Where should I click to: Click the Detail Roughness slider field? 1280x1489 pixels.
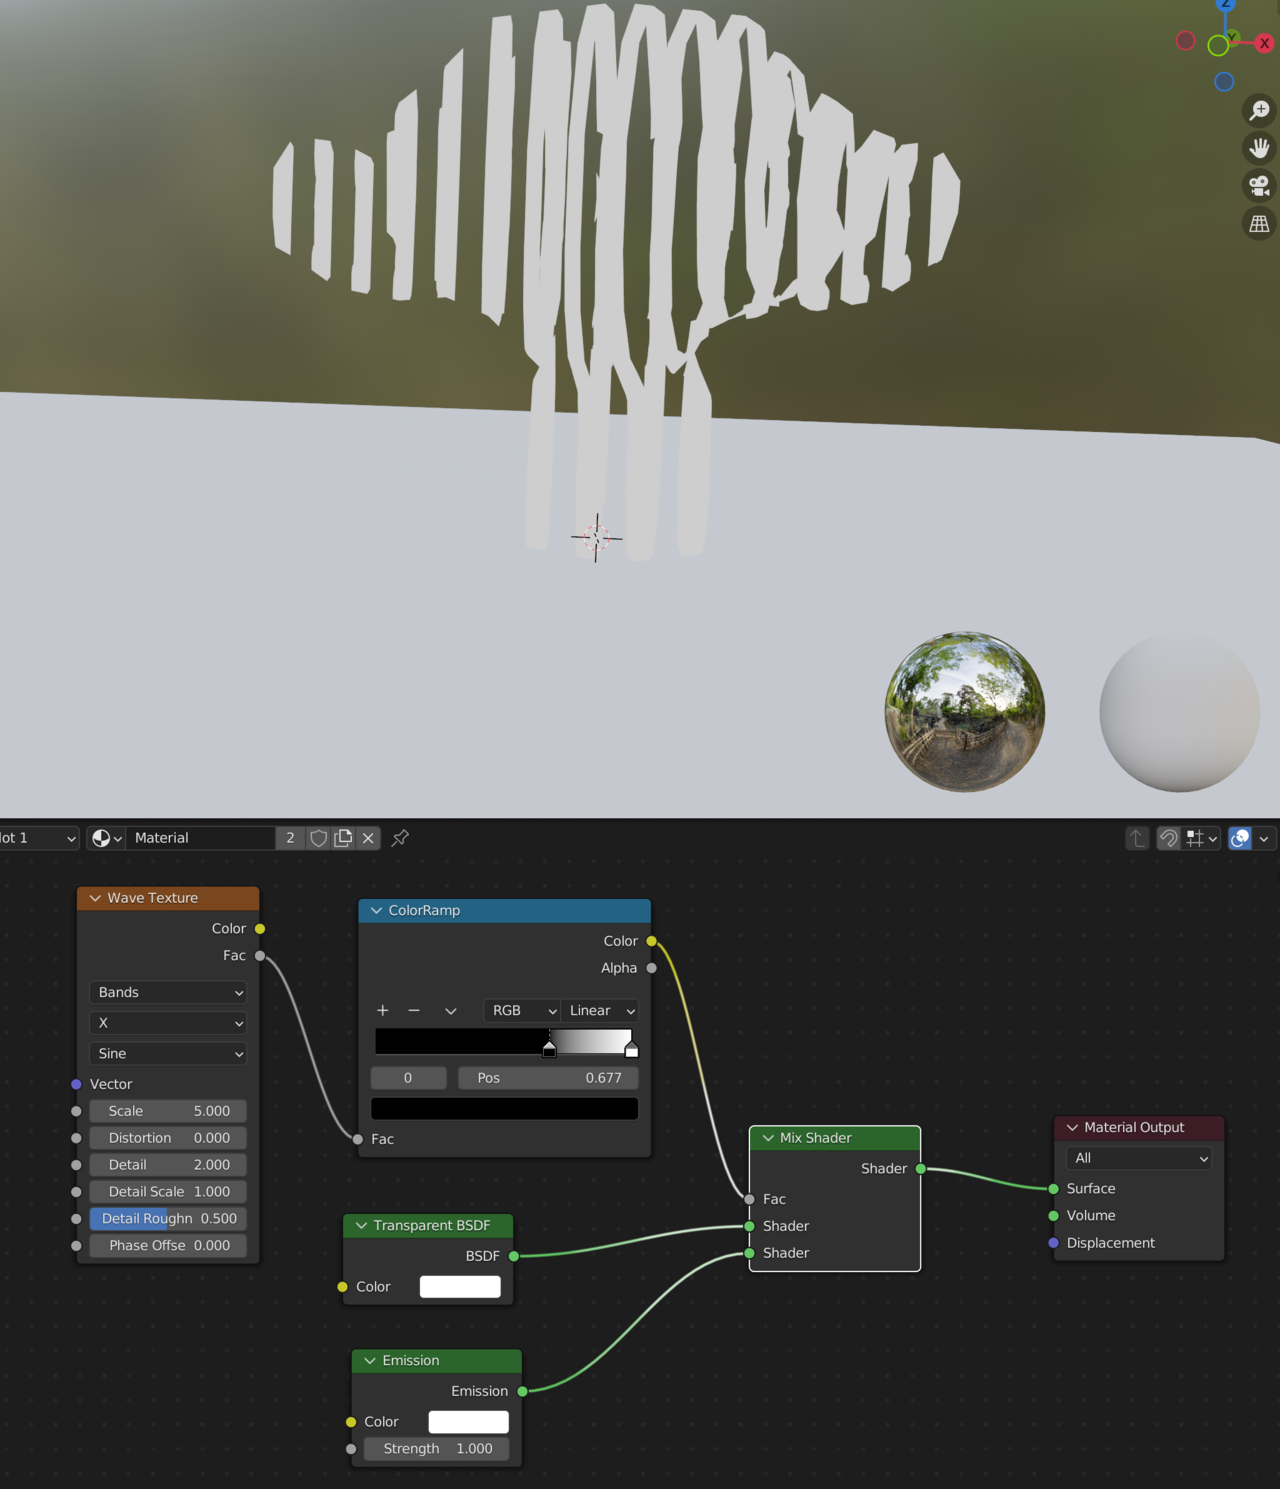coord(168,1219)
